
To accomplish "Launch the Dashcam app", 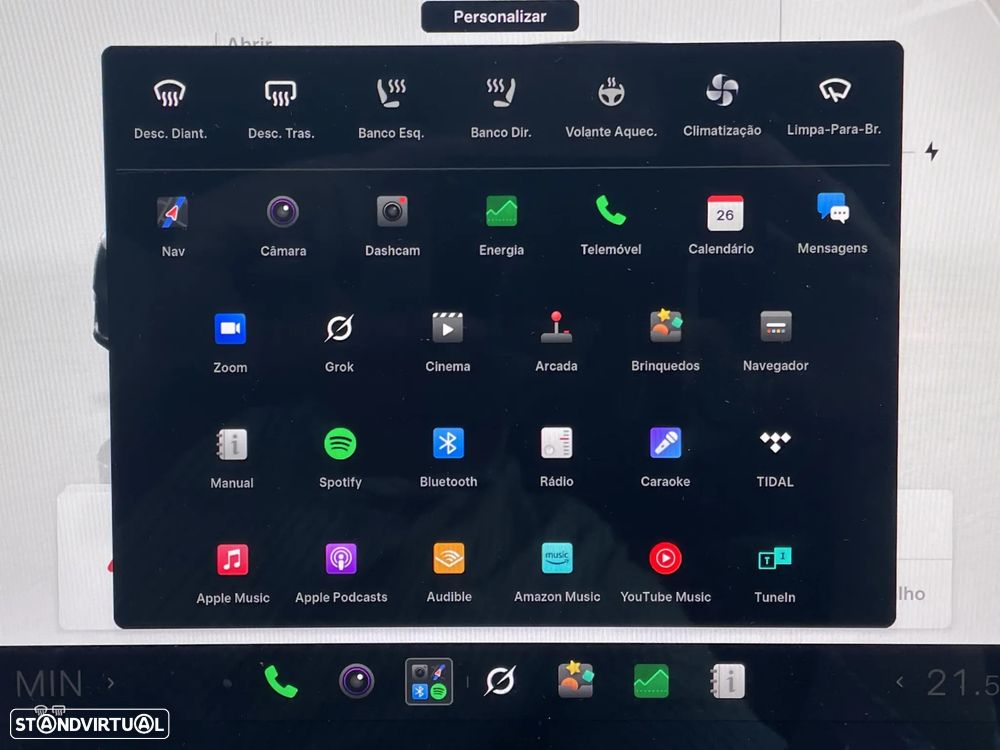I will coord(392,212).
